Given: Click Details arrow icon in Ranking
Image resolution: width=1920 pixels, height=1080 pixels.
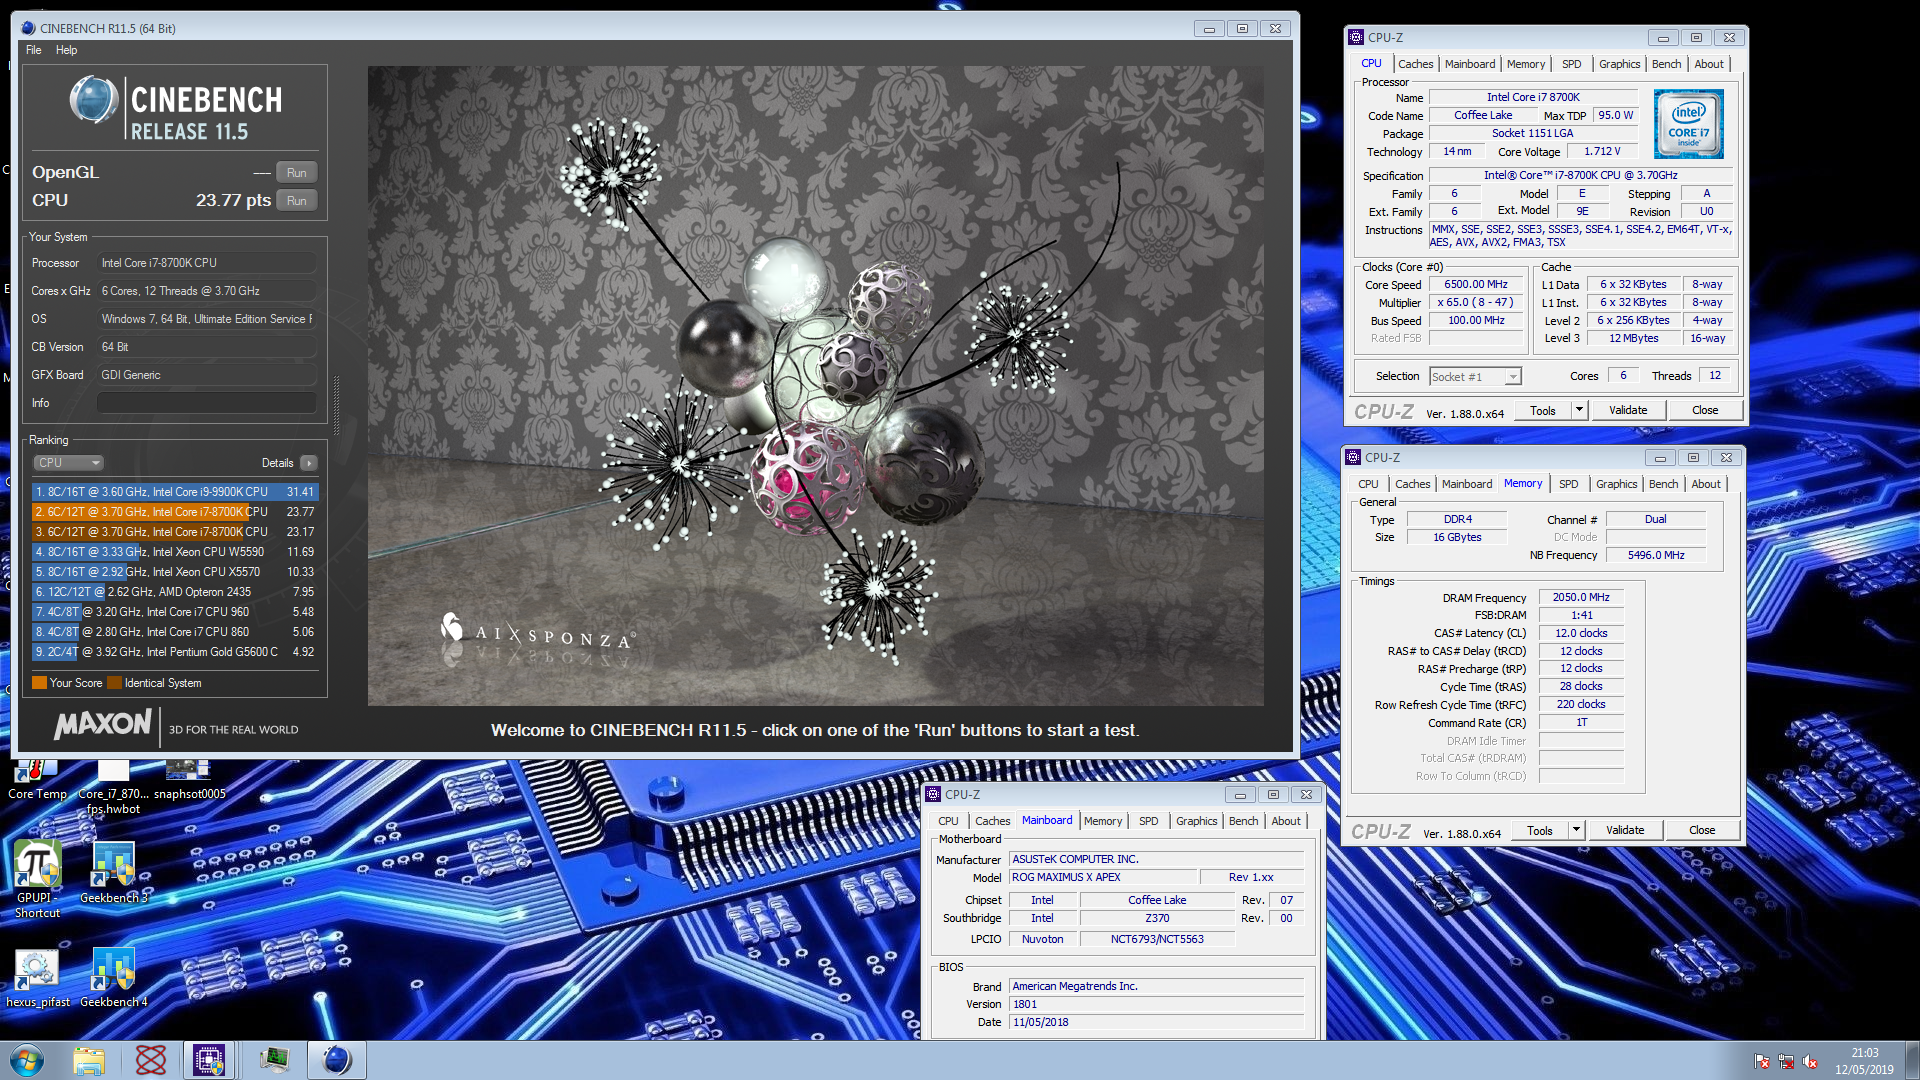Looking at the screenshot, I should [308, 463].
